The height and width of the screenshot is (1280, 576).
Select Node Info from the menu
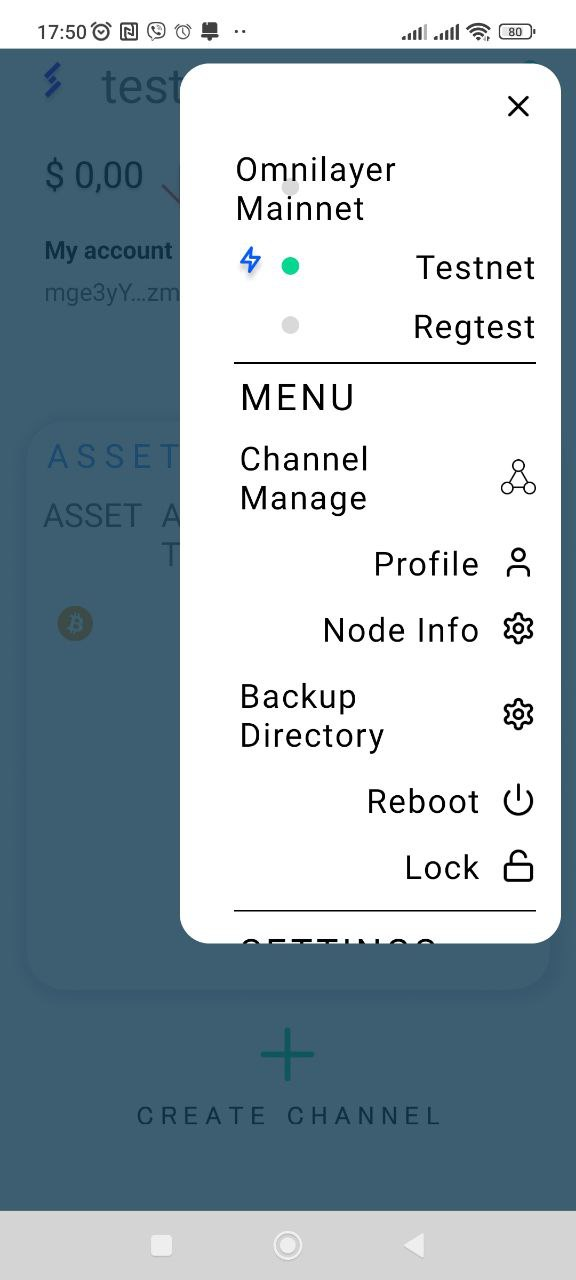click(400, 629)
